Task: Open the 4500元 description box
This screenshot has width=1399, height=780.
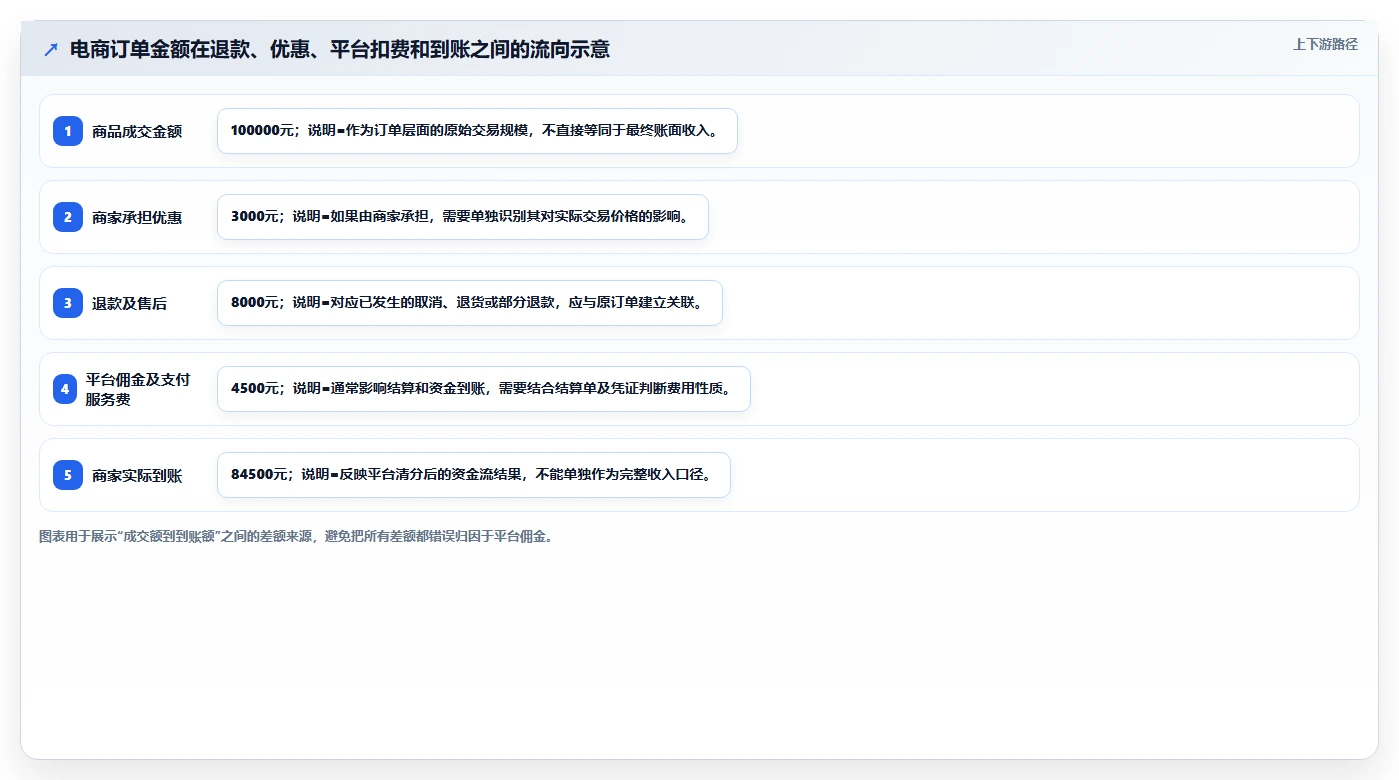Action: [x=484, y=389]
